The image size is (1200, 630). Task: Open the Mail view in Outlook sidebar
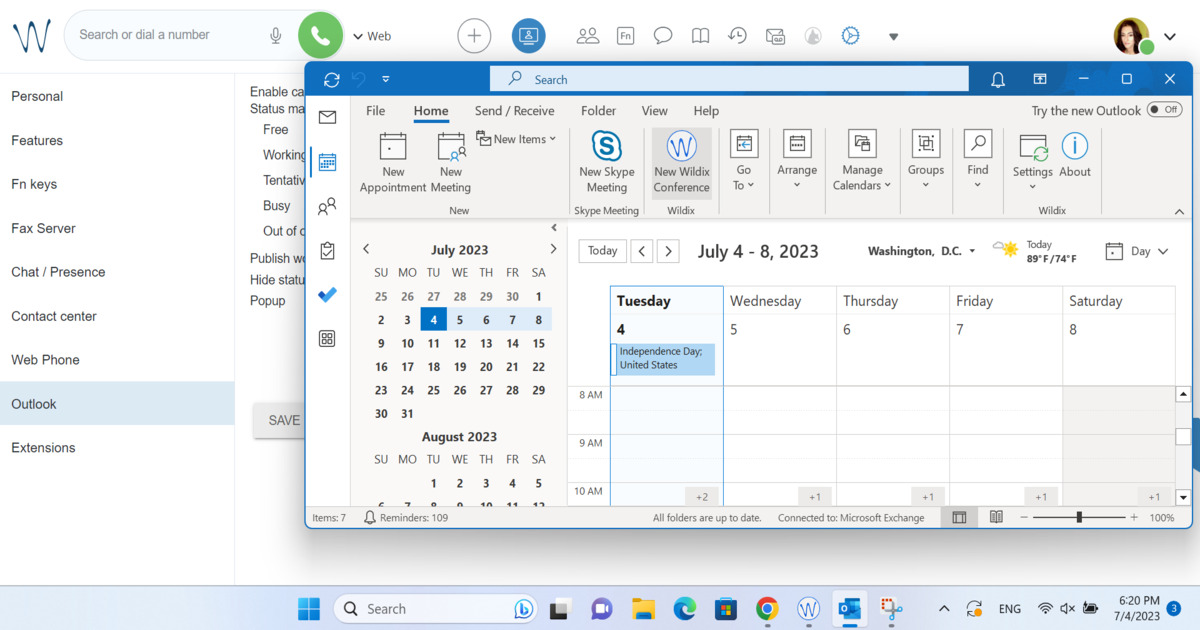click(x=327, y=118)
